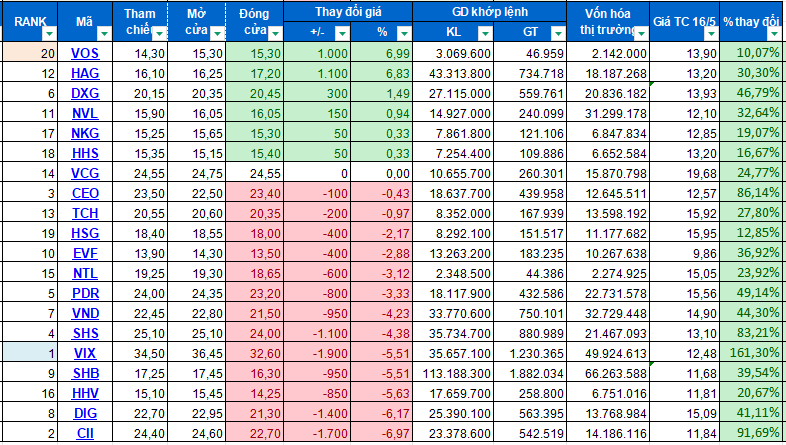Open the VCG stock link
Image resolution: width=786 pixels, height=445 pixels.
(x=85, y=173)
